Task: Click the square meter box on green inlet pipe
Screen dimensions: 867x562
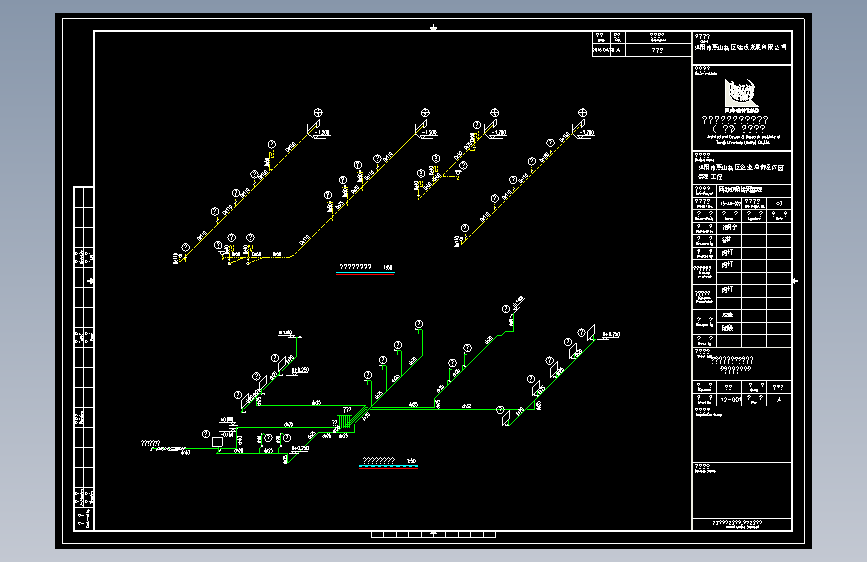Action: coord(217,442)
